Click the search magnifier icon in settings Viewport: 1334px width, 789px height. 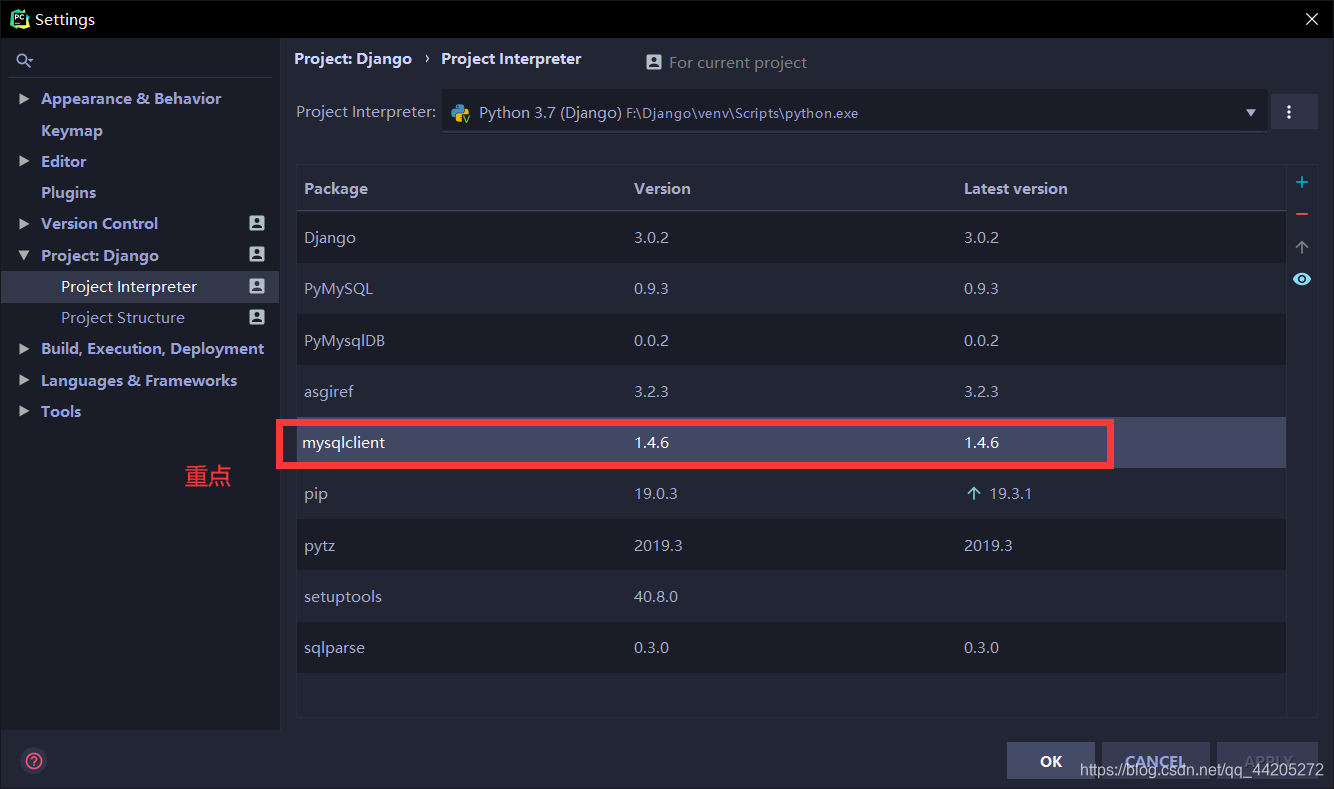[24, 61]
